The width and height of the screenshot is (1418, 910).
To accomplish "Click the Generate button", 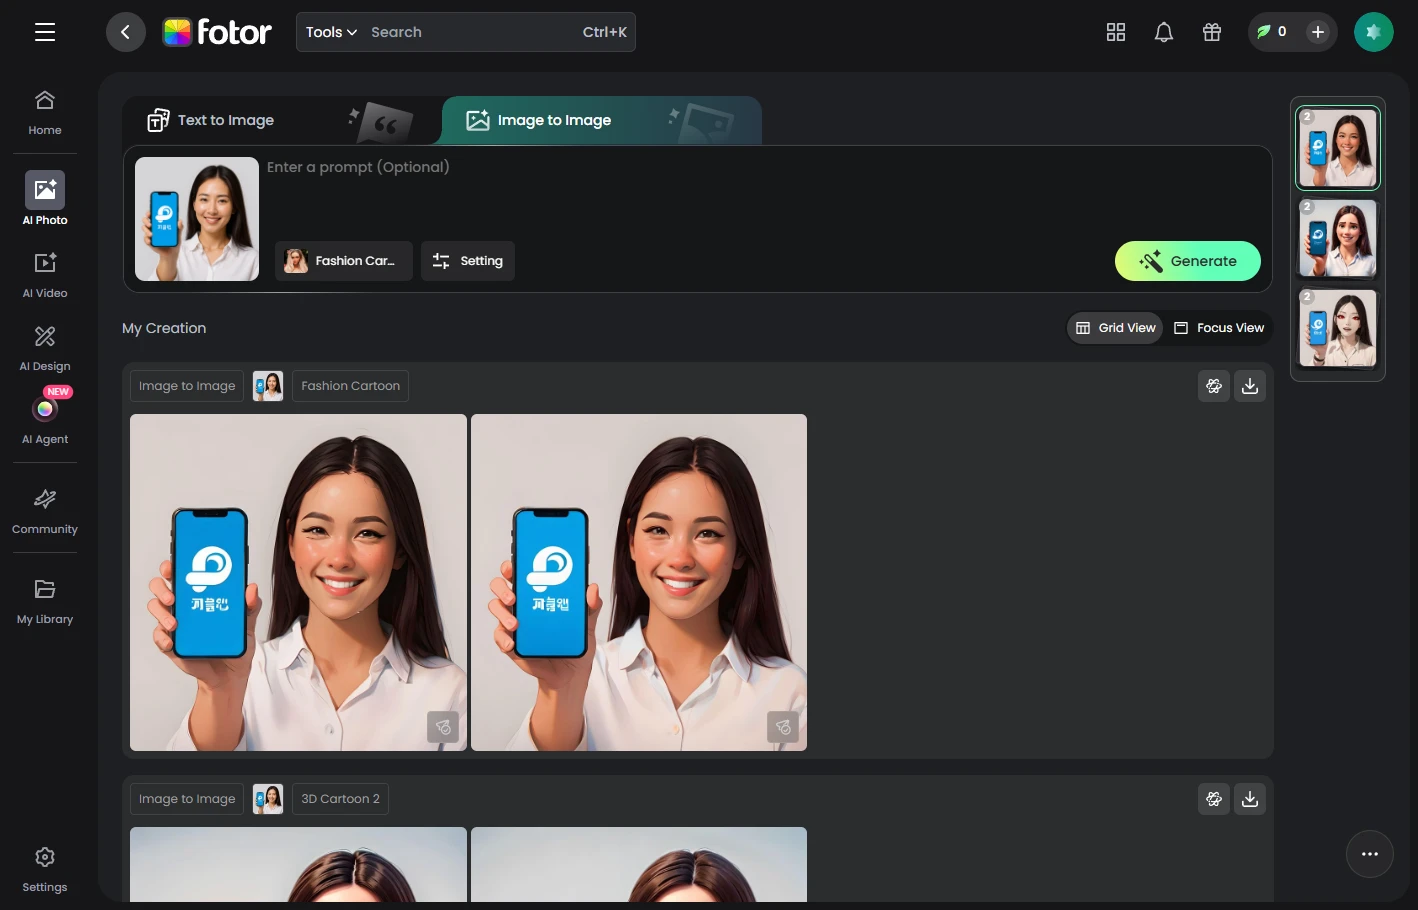I will tap(1188, 261).
